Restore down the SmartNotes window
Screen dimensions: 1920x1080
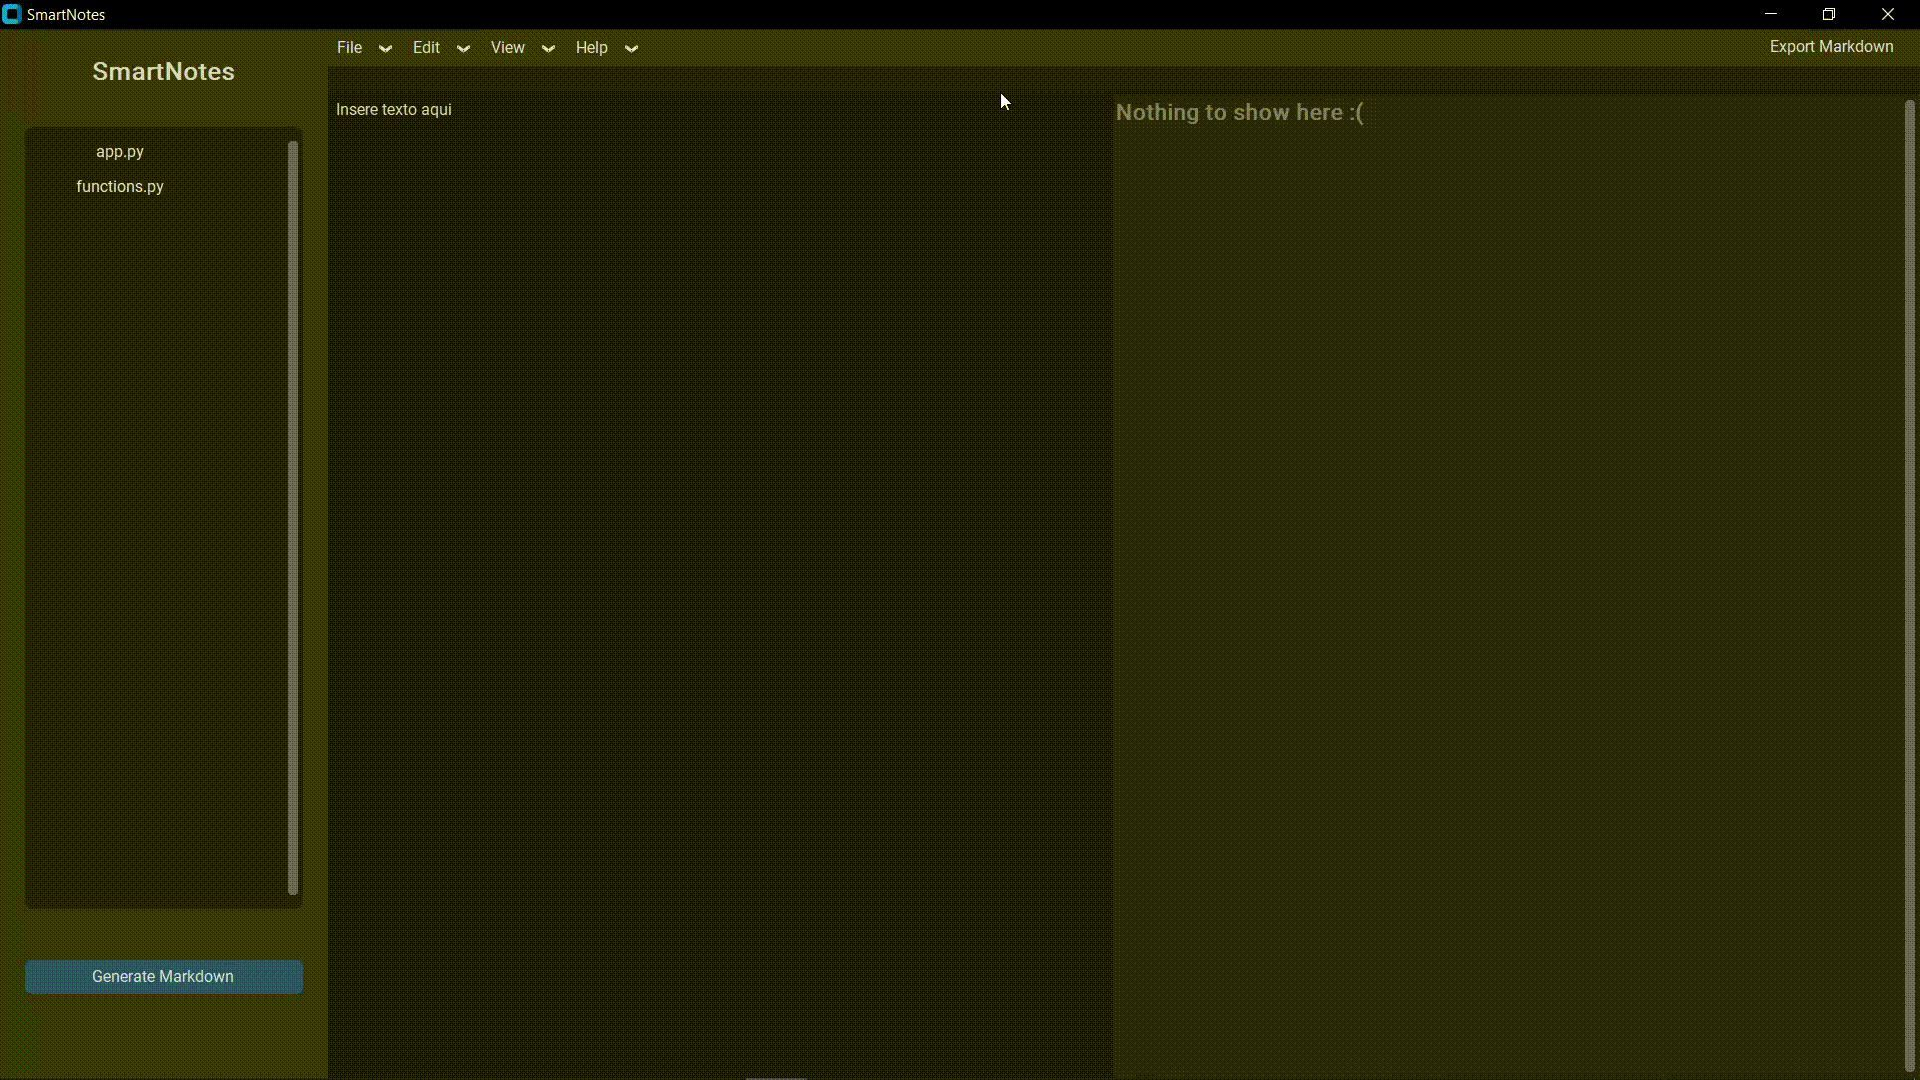tap(1829, 14)
